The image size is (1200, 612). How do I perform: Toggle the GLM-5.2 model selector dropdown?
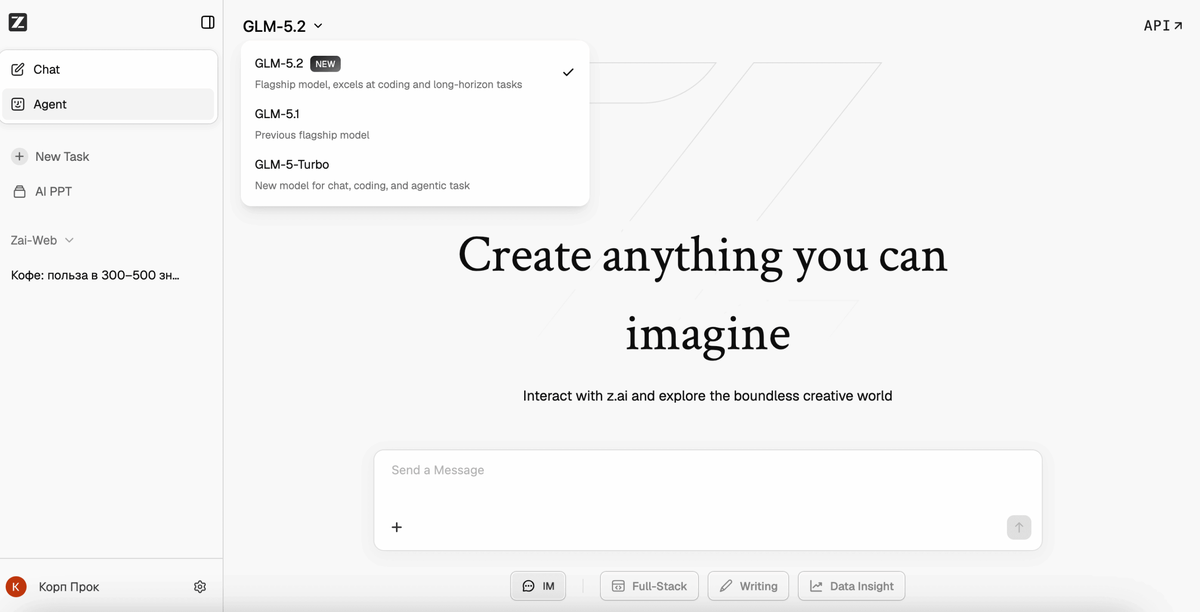283,26
